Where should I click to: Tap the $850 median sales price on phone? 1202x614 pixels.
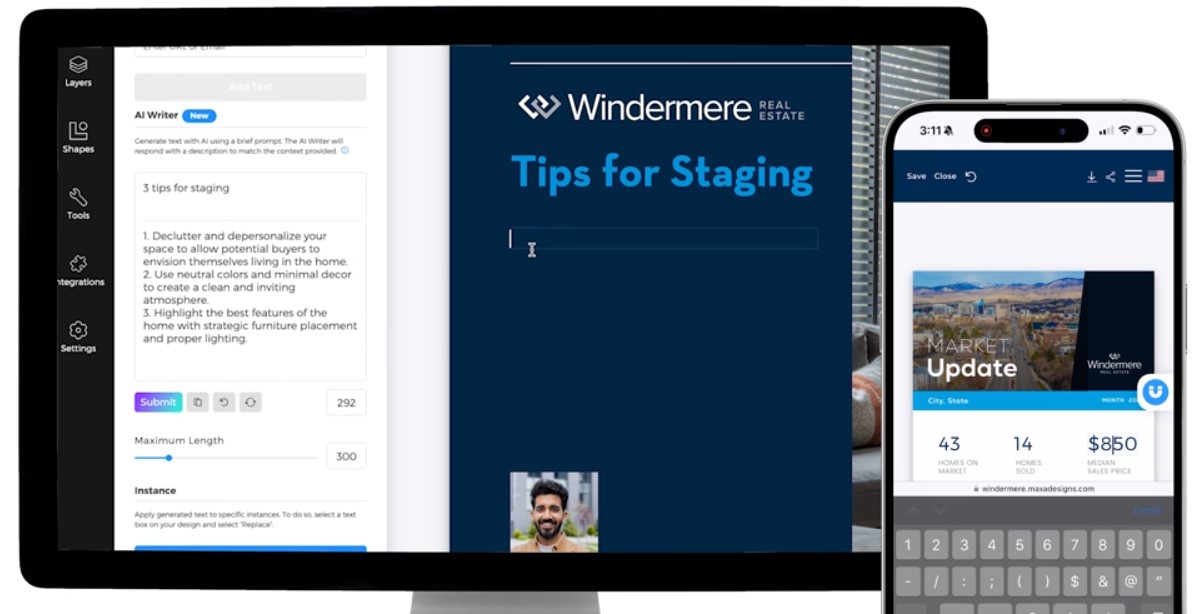click(x=1112, y=444)
